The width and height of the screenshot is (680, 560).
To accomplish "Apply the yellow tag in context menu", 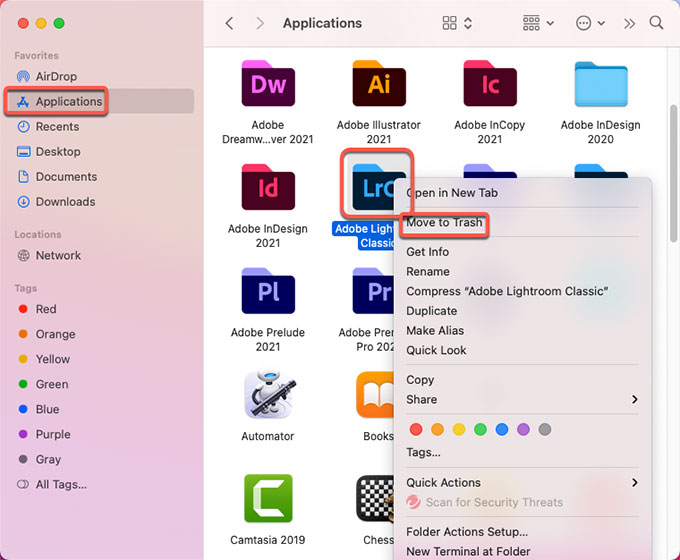I will click(459, 429).
